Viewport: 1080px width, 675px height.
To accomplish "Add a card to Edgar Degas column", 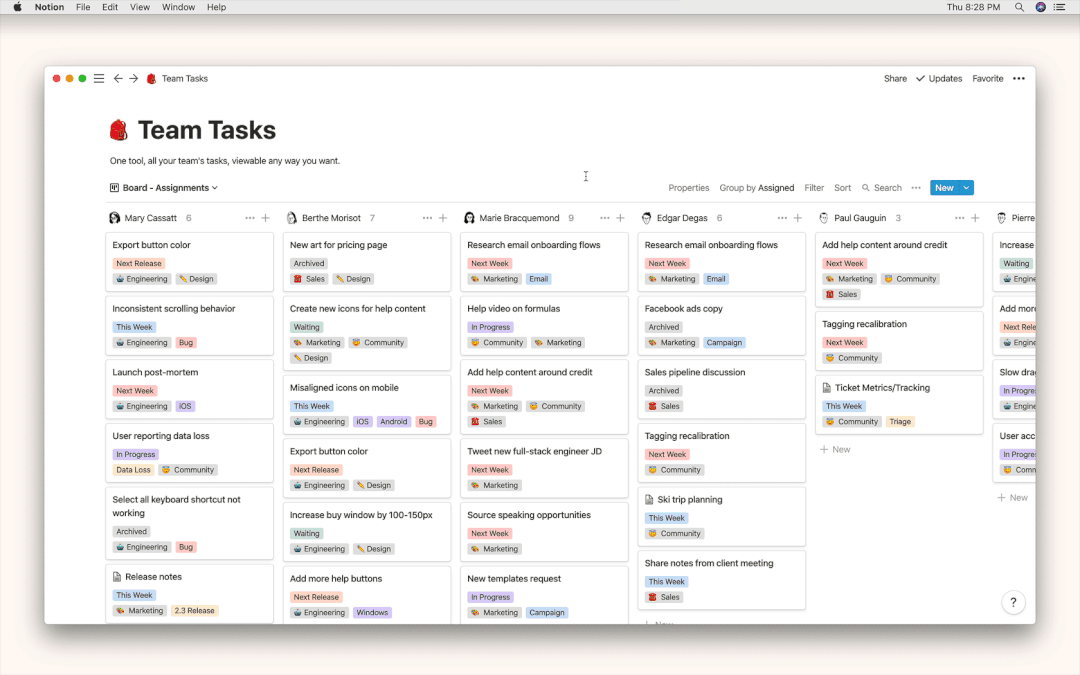I will (x=798, y=218).
